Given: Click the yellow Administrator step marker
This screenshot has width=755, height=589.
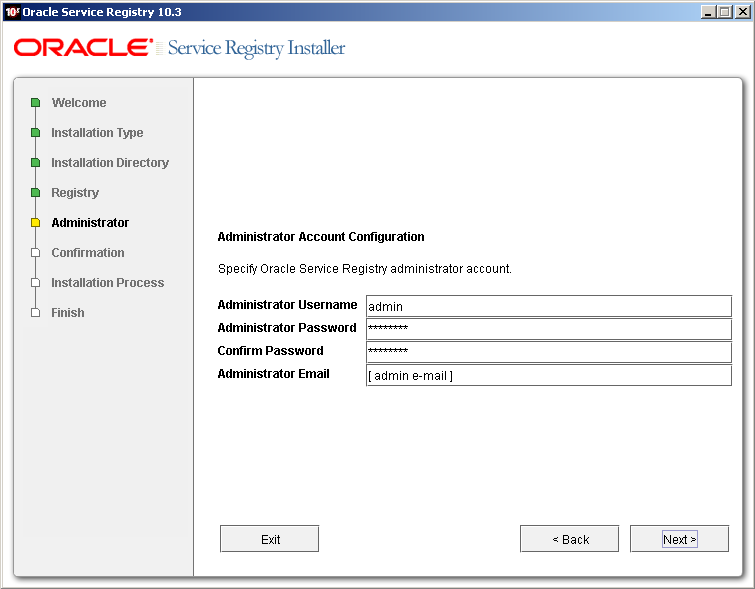Looking at the screenshot, I should point(35,223).
